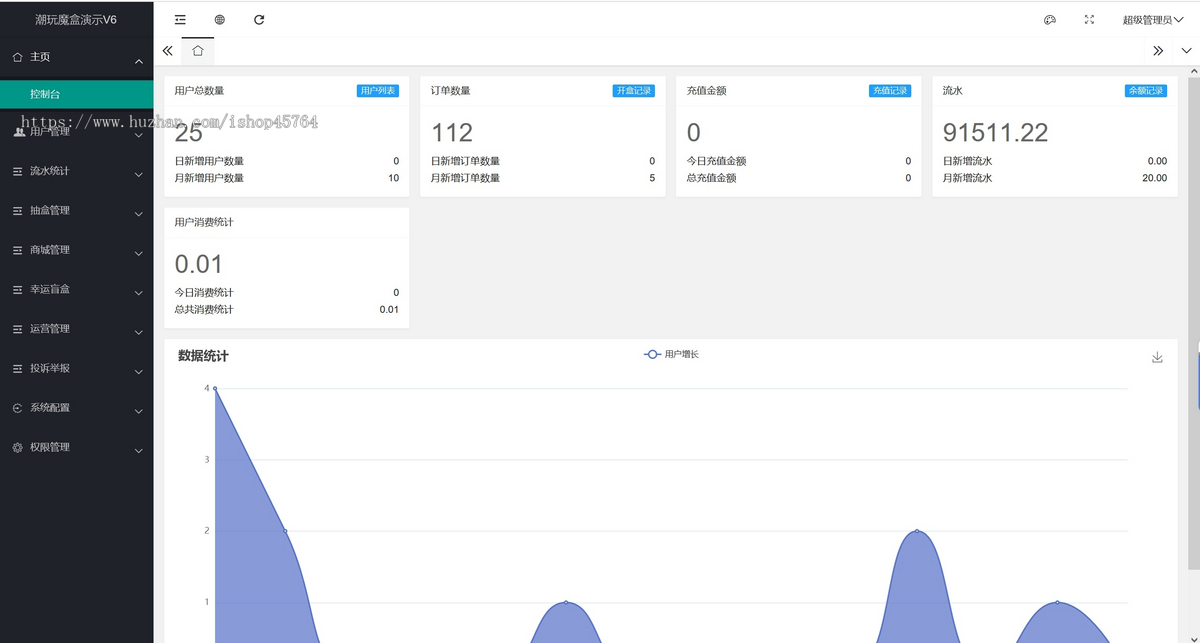
Task: Expand the 运营管理 menu
Action: [x=77, y=328]
